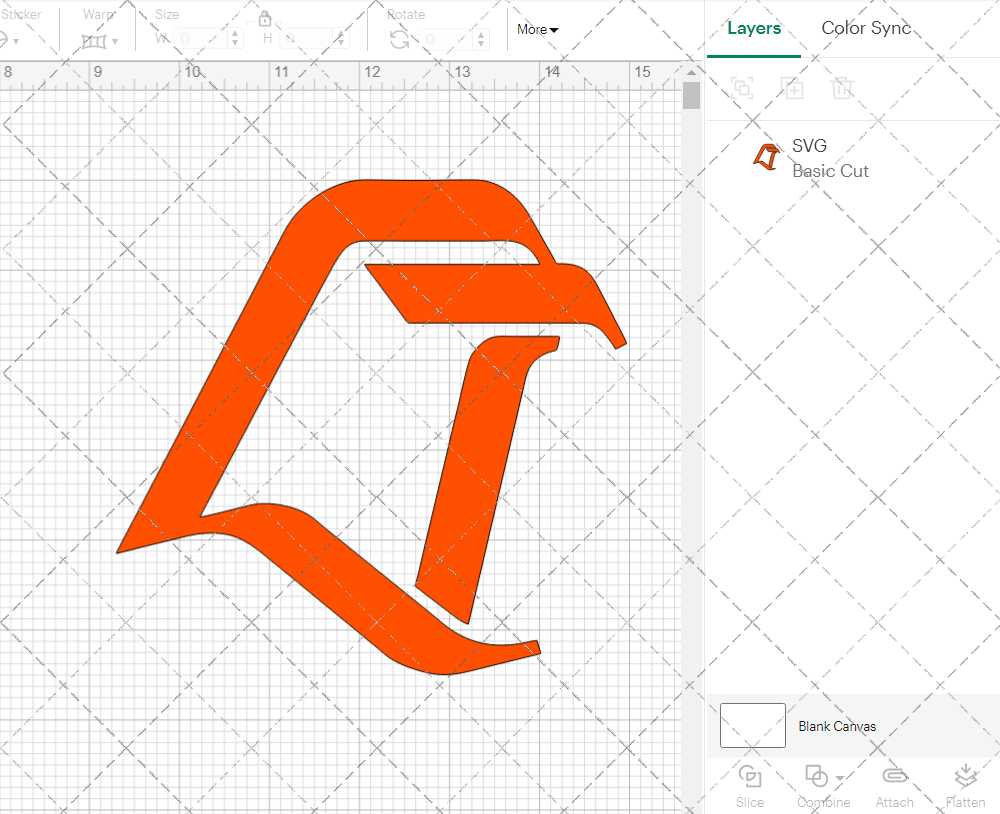Open the More dropdown
The image size is (1000, 814).
(537, 30)
